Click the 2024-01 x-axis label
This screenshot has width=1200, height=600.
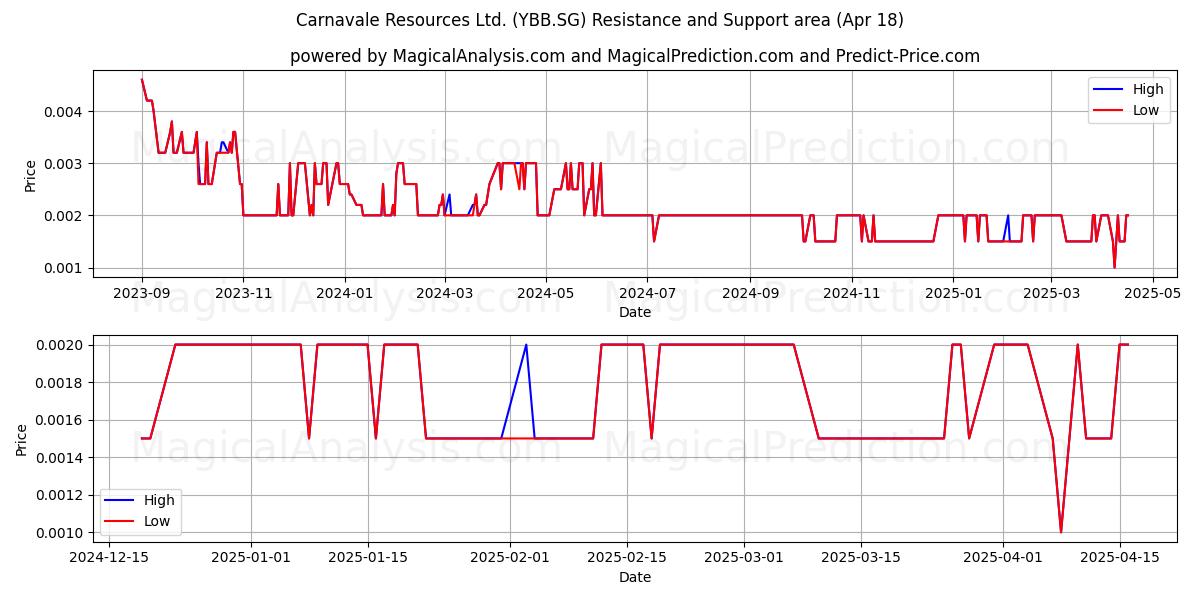pyautogui.click(x=344, y=293)
